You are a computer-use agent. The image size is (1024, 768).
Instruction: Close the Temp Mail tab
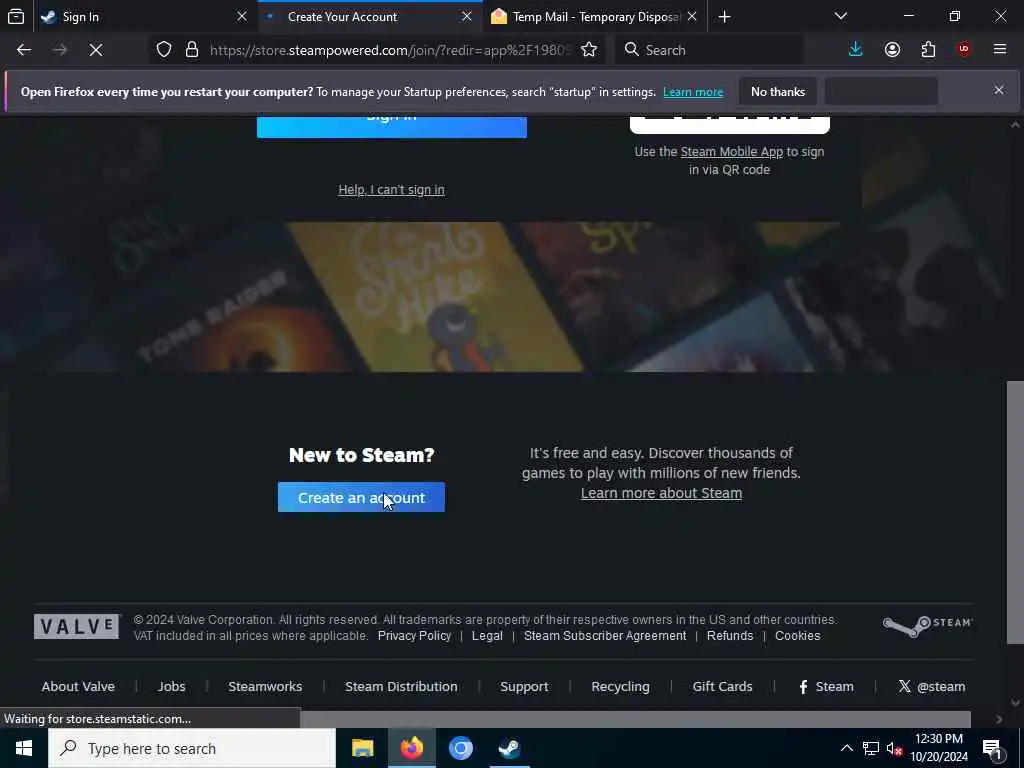click(x=692, y=16)
